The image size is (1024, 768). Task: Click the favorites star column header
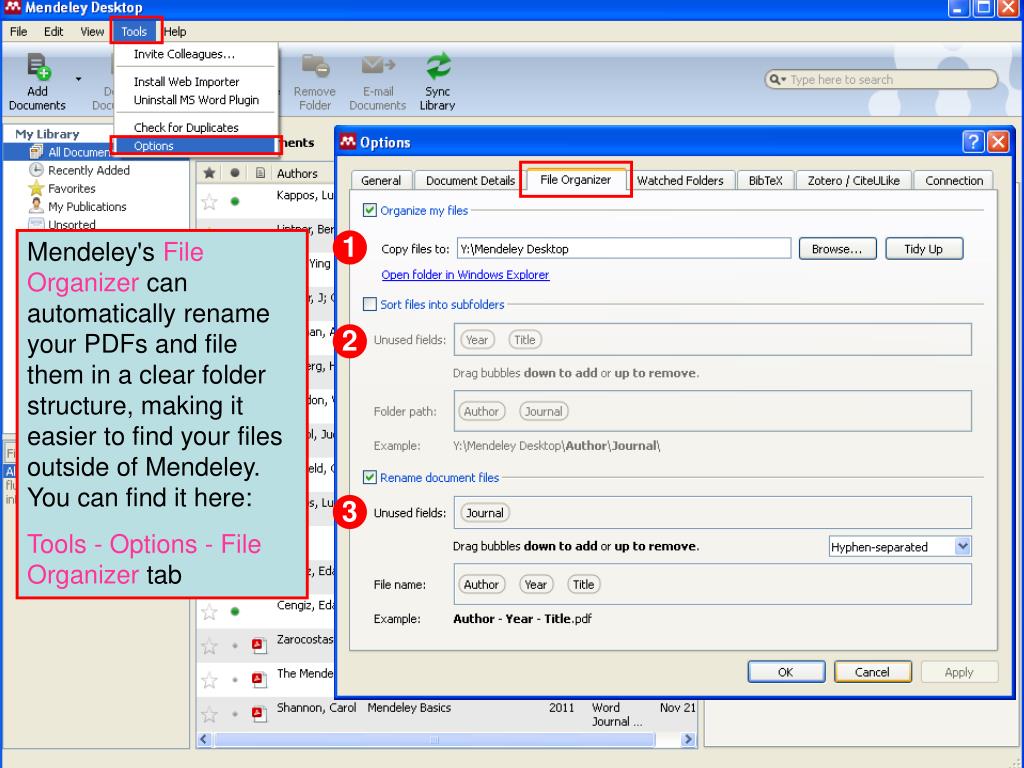coord(209,173)
